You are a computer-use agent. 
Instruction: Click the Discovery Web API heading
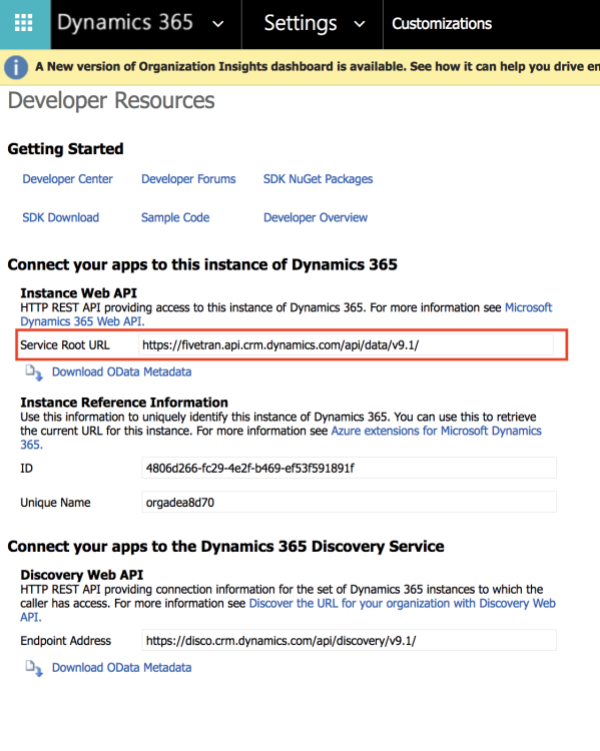coord(82,575)
